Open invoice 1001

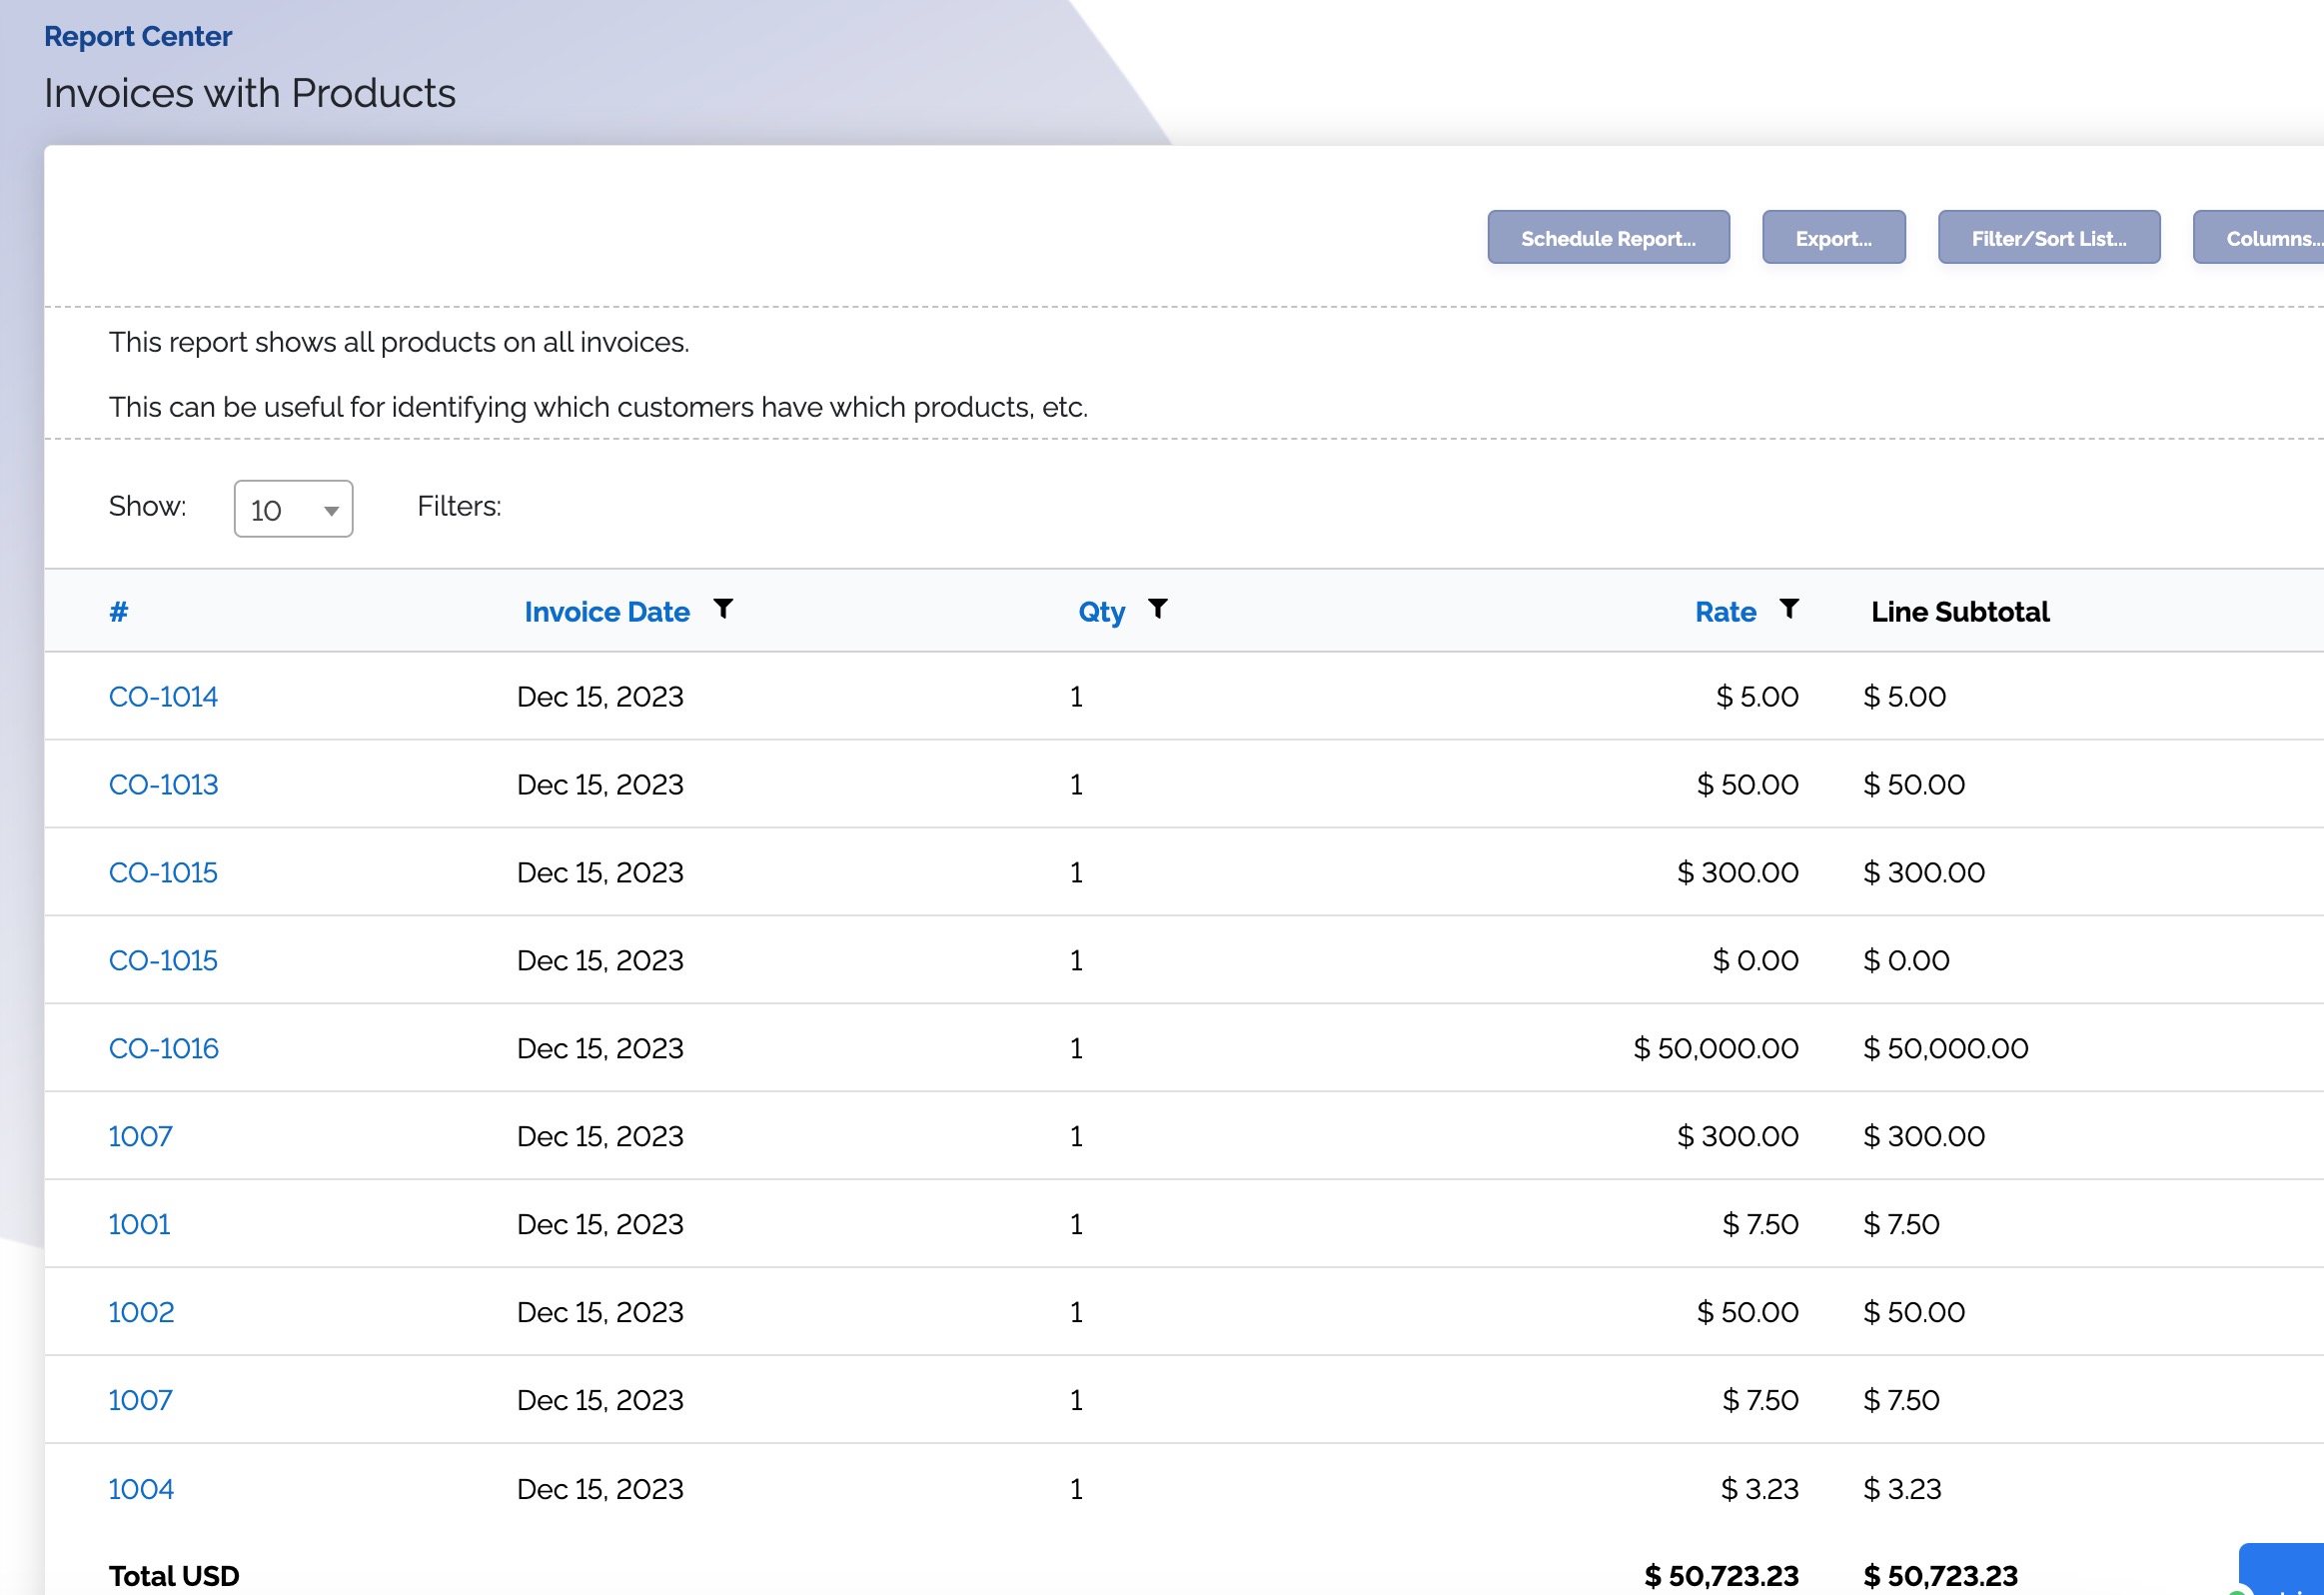pyautogui.click(x=139, y=1225)
